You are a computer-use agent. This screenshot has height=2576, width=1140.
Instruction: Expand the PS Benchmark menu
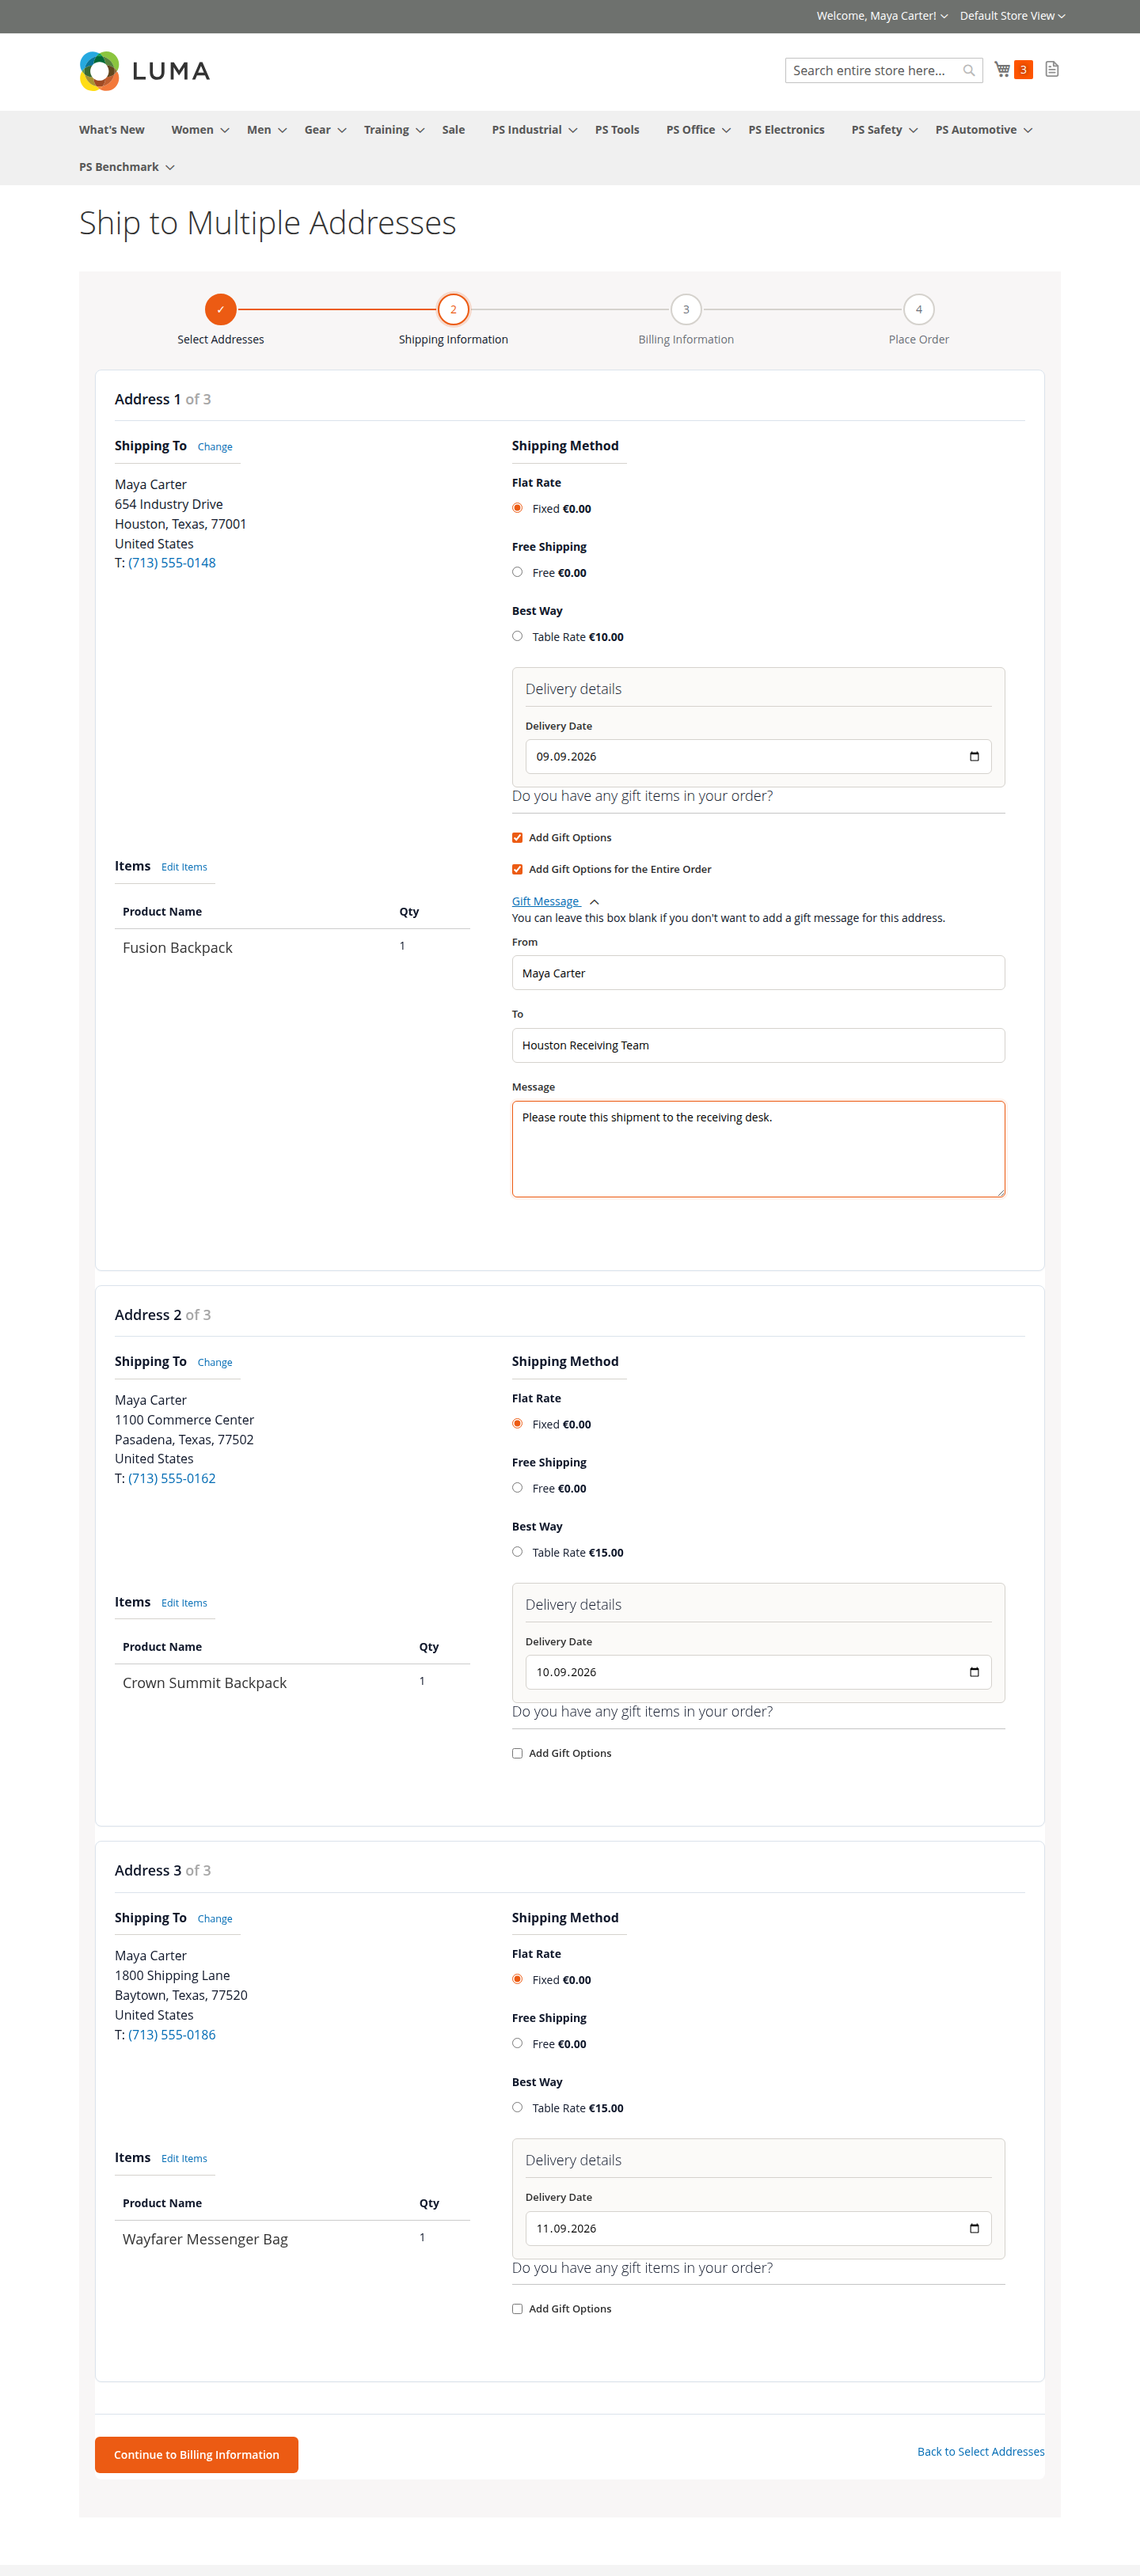pos(127,167)
